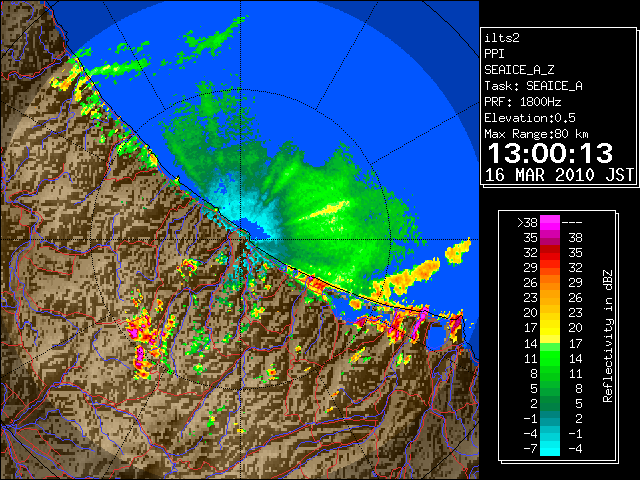Click the "---" legend label
Viewport: 640px width, 480px height.
pos(572,223)
